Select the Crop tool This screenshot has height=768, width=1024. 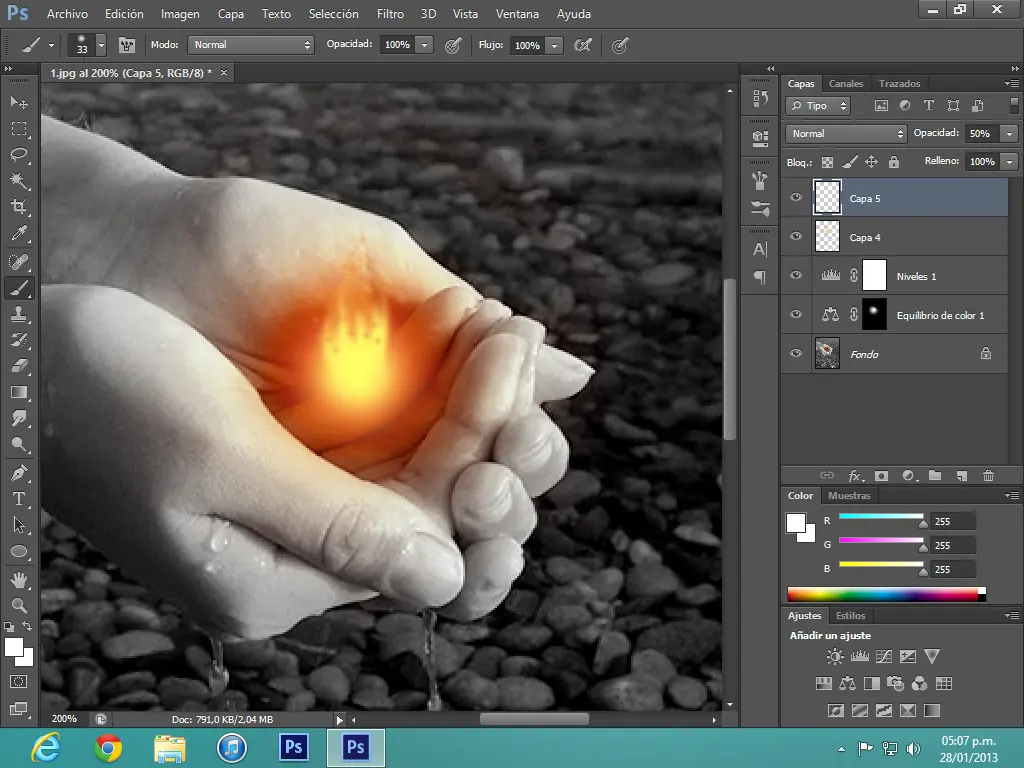tap(19, 207)
